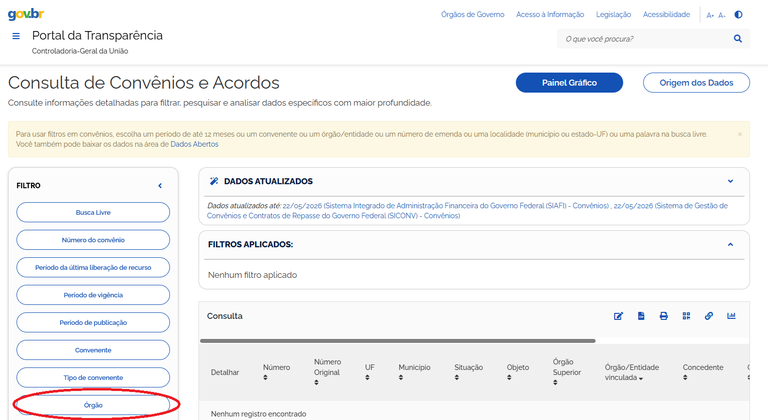The width and height of the screenshot is (768, 420).
Task: Open the Período de vigência filter
Action: [93, 295]
